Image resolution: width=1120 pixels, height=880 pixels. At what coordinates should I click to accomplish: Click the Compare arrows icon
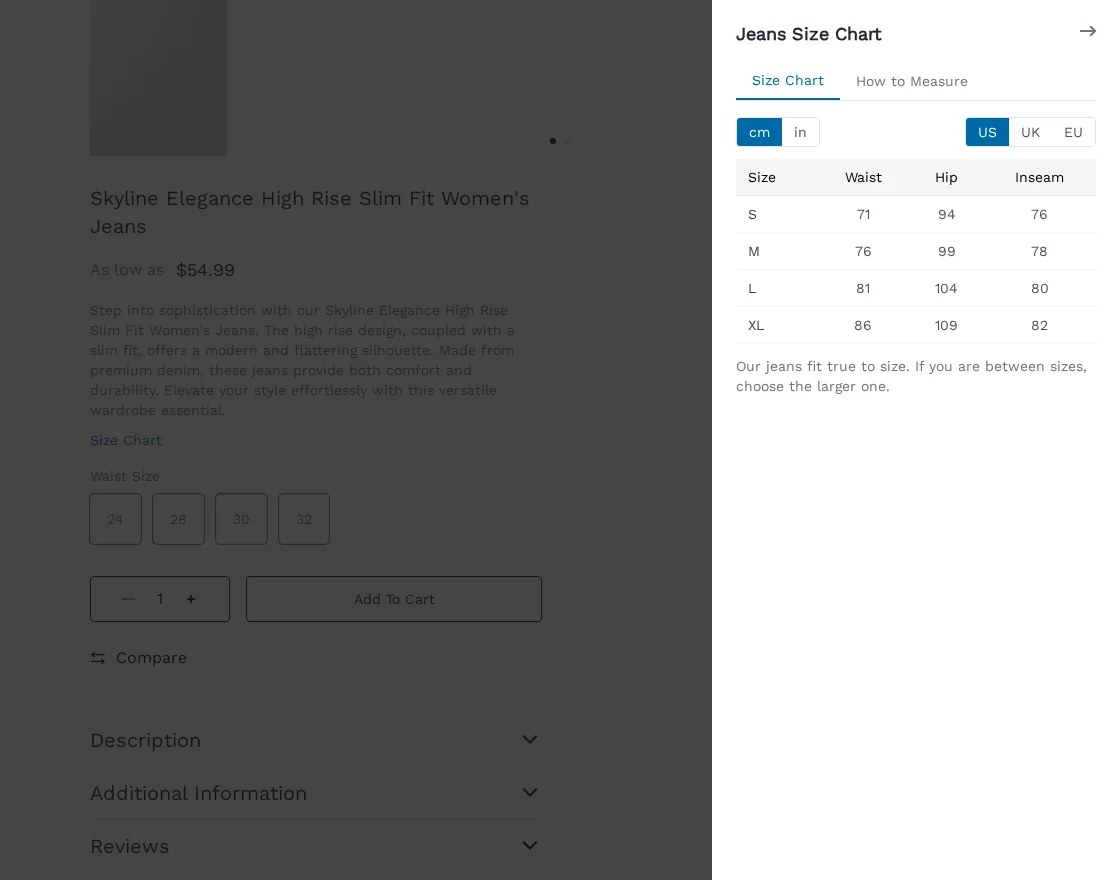[x=98, y=658]
